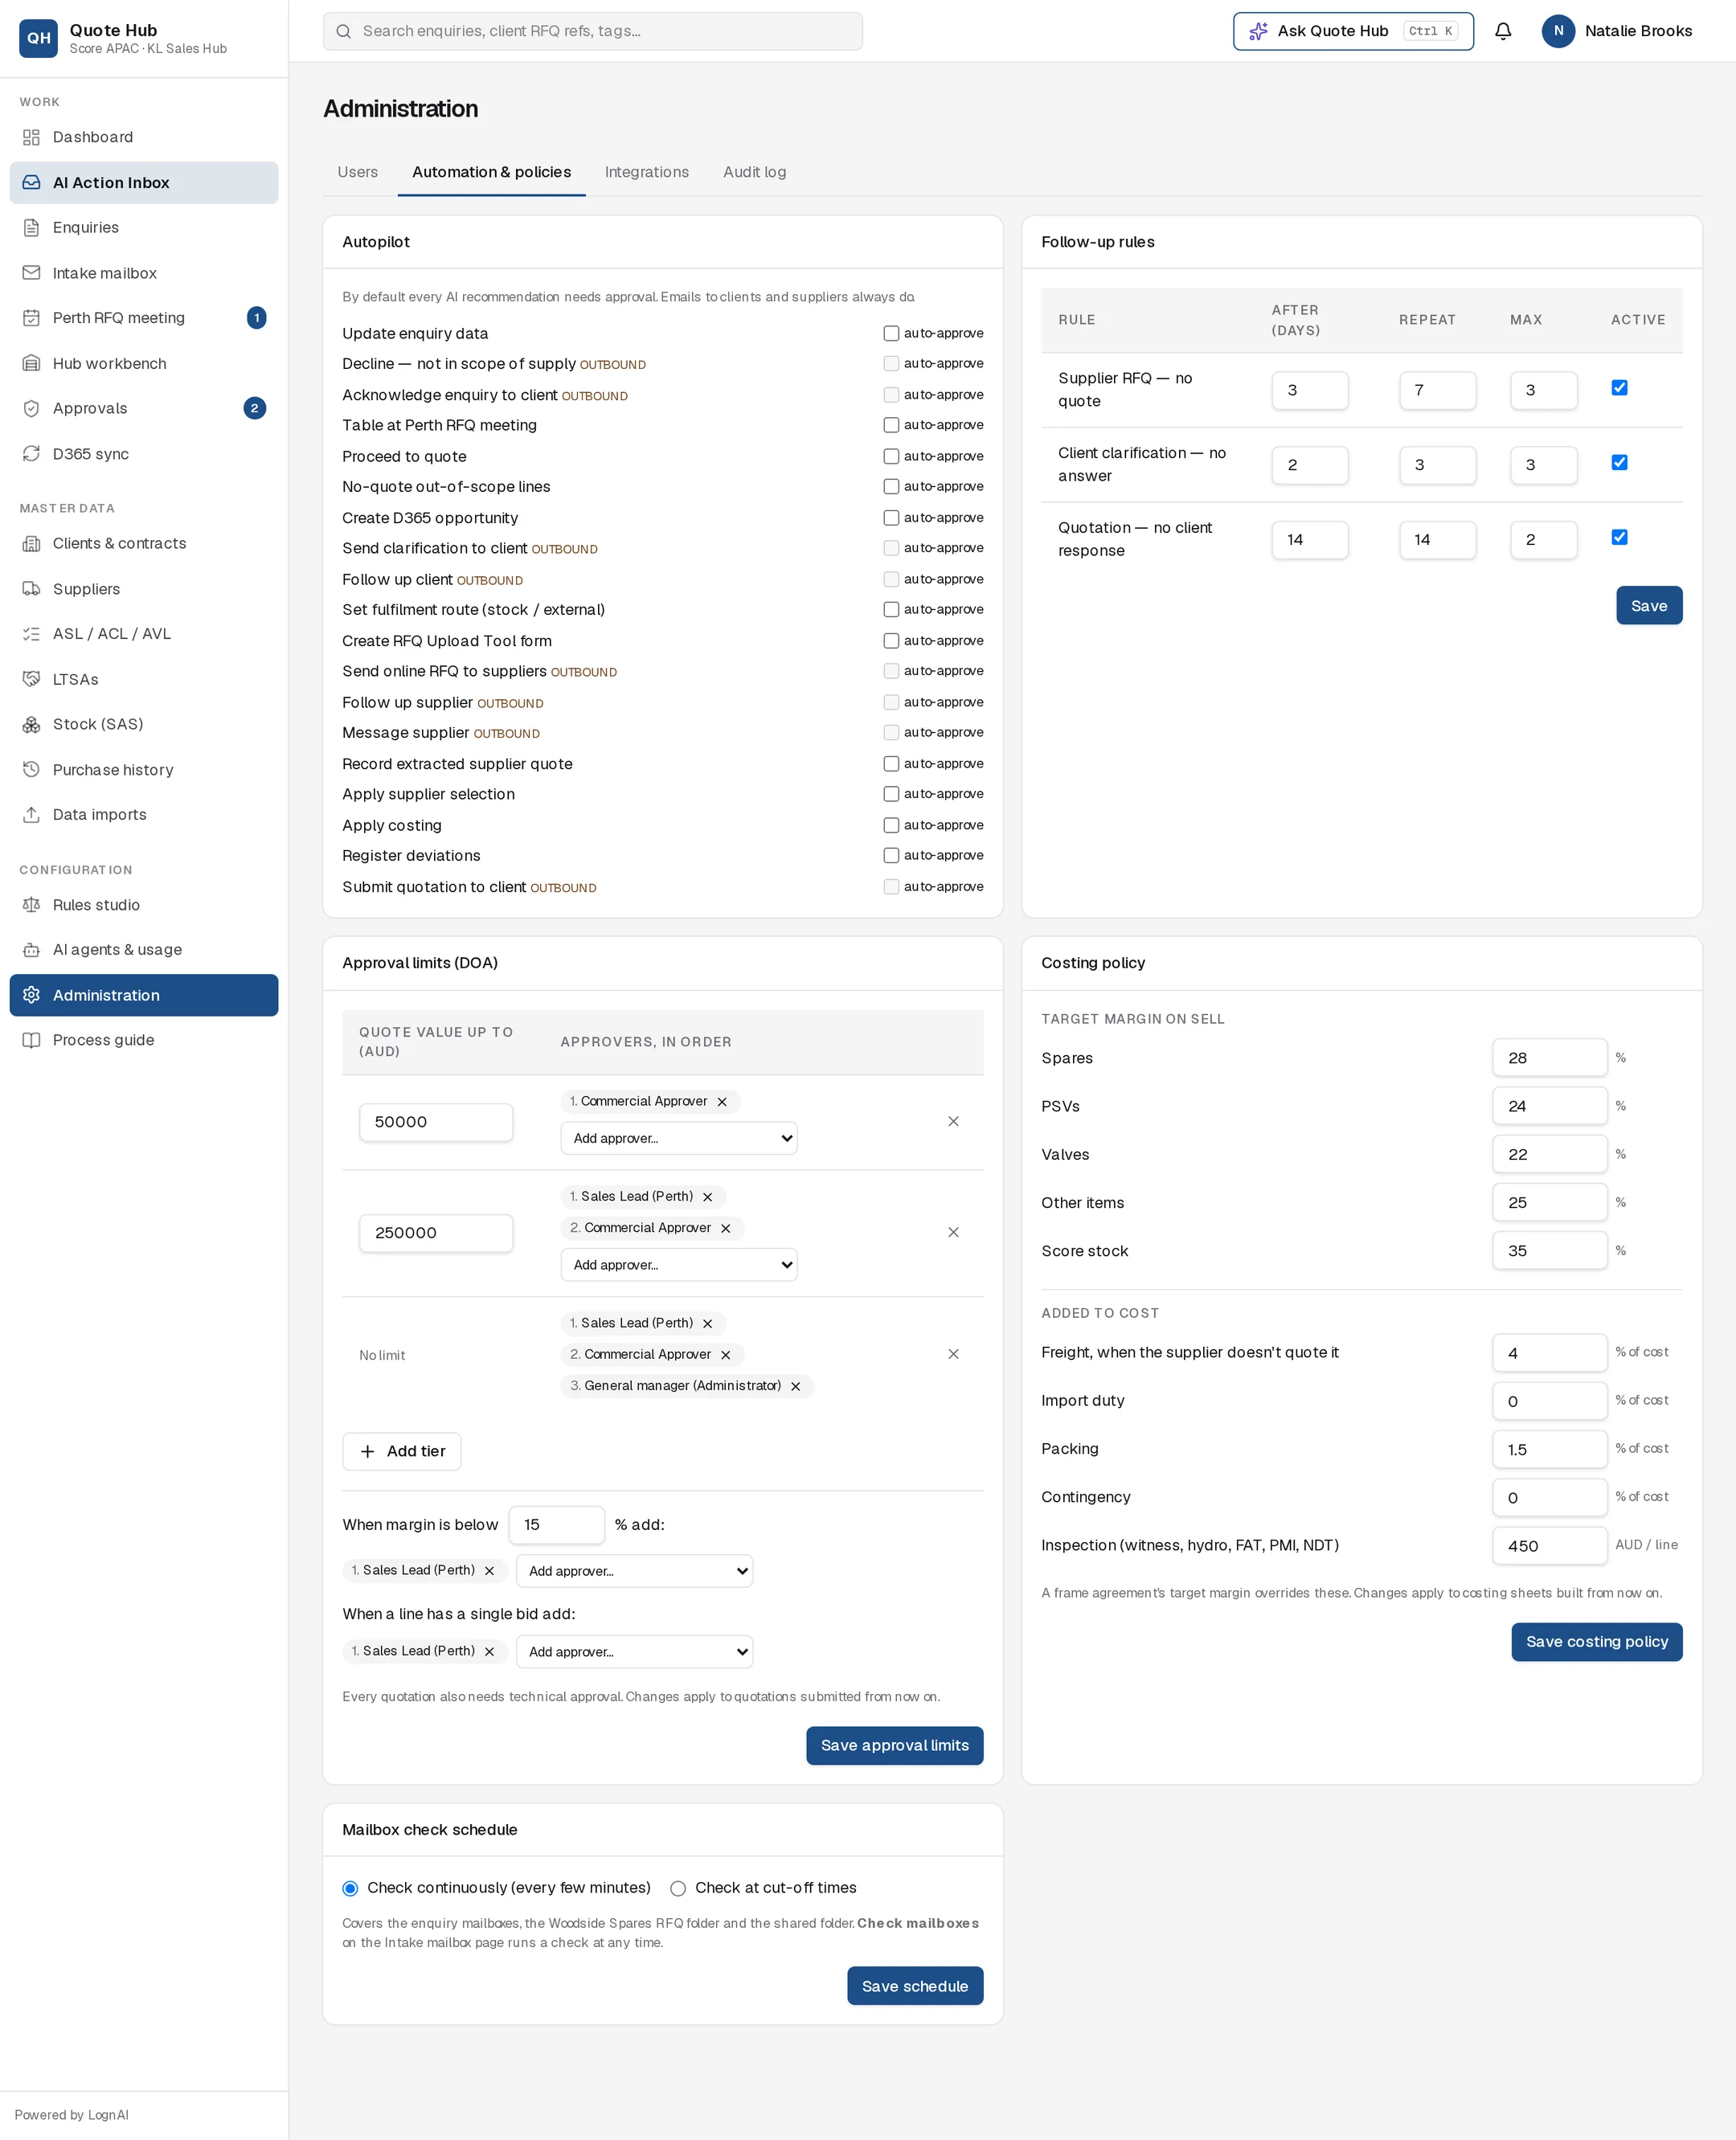This screenshot has height=2140, width=1736.
Task: Go to AI Action Inbox
Action: 144,183
